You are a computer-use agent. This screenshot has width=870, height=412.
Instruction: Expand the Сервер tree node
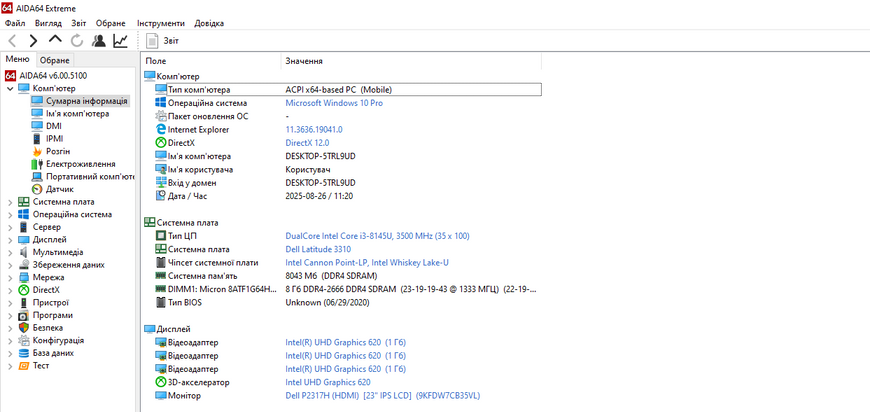tap(10, 227)
